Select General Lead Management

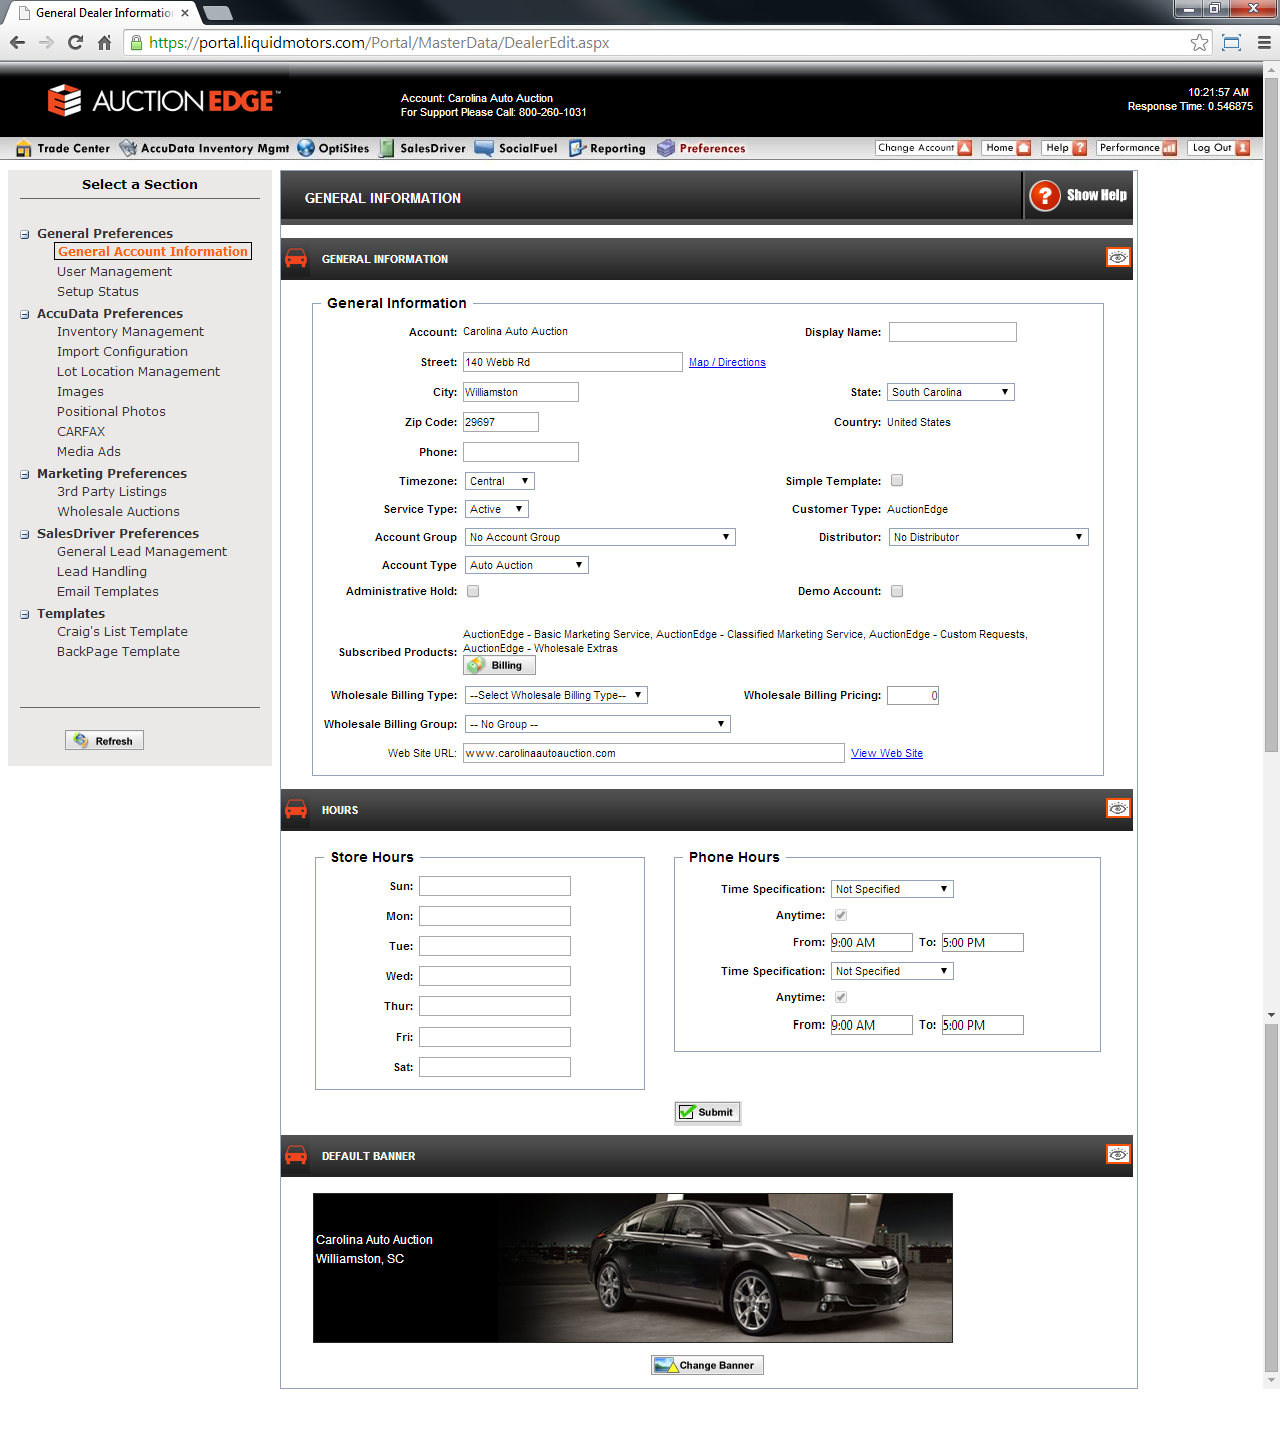tap(142, 552)
